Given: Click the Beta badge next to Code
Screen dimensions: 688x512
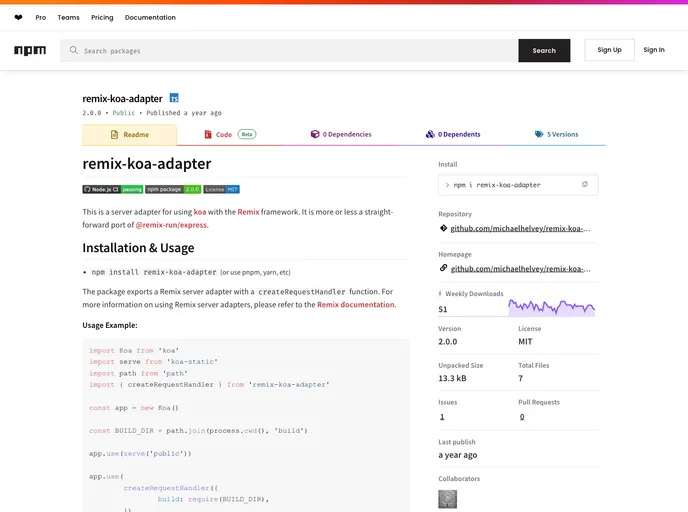Looking at the screenshot, I should 247,134.
